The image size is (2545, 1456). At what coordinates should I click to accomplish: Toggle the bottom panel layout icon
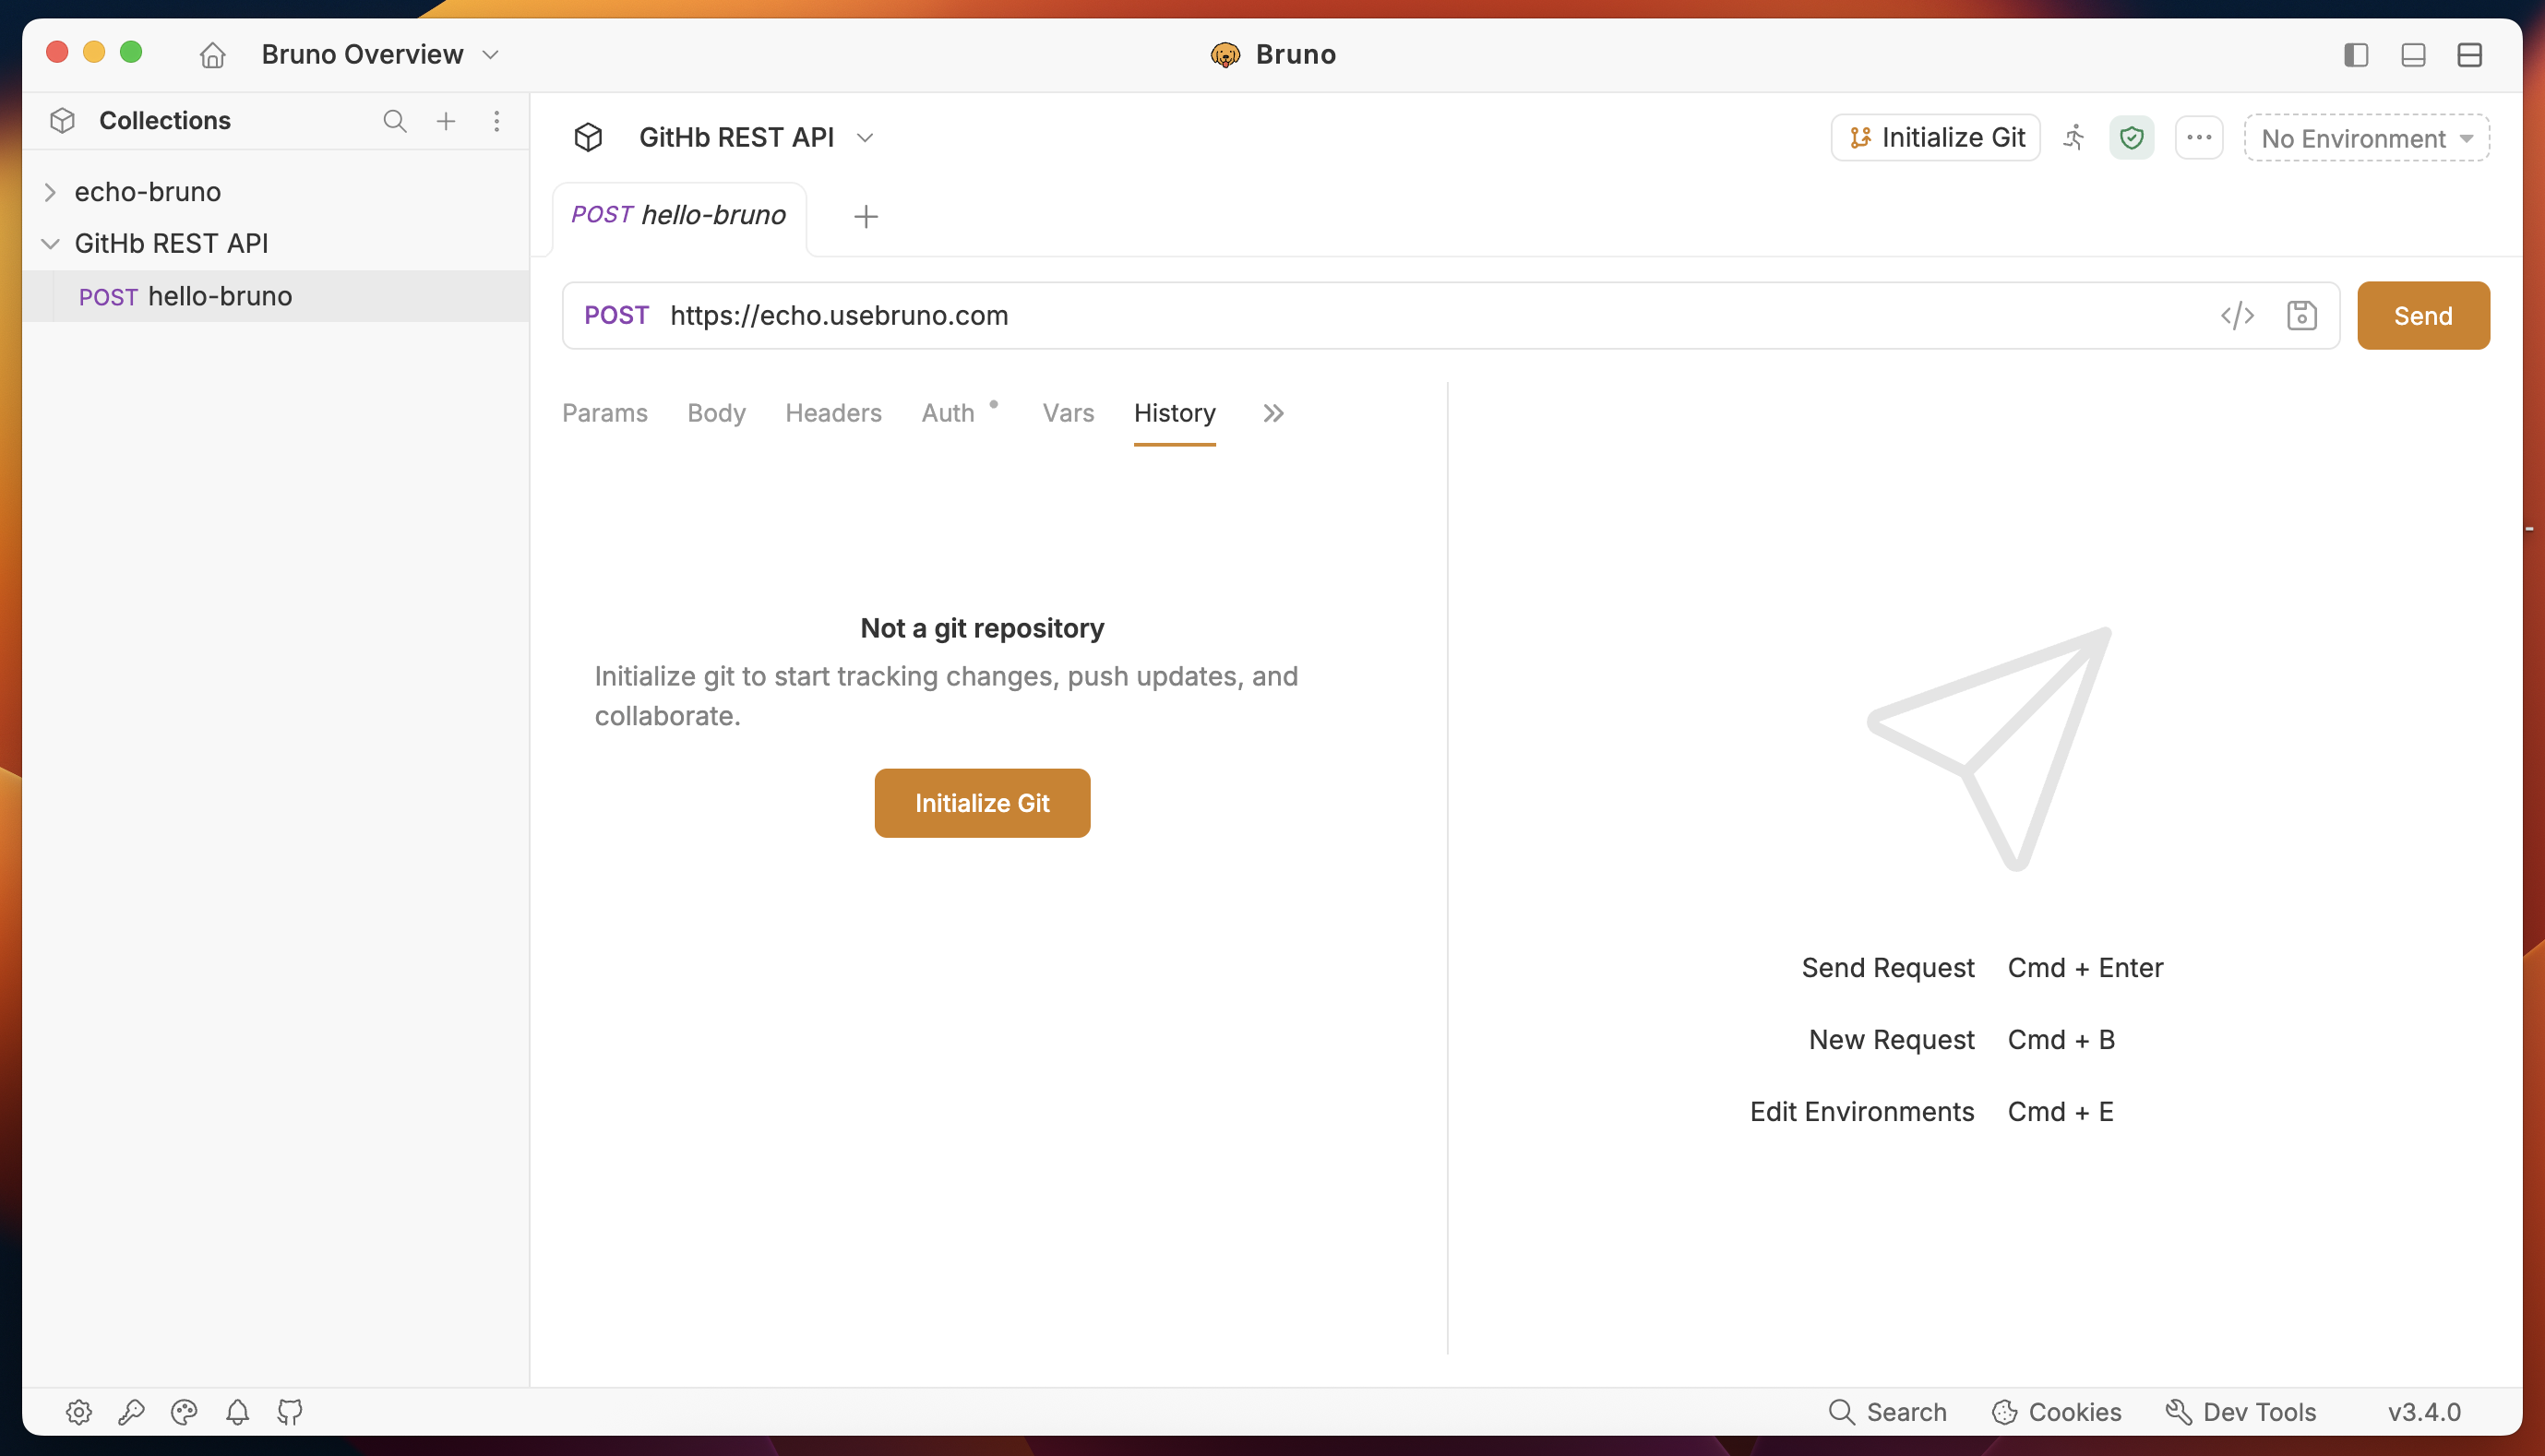(x=2413, y=55)
